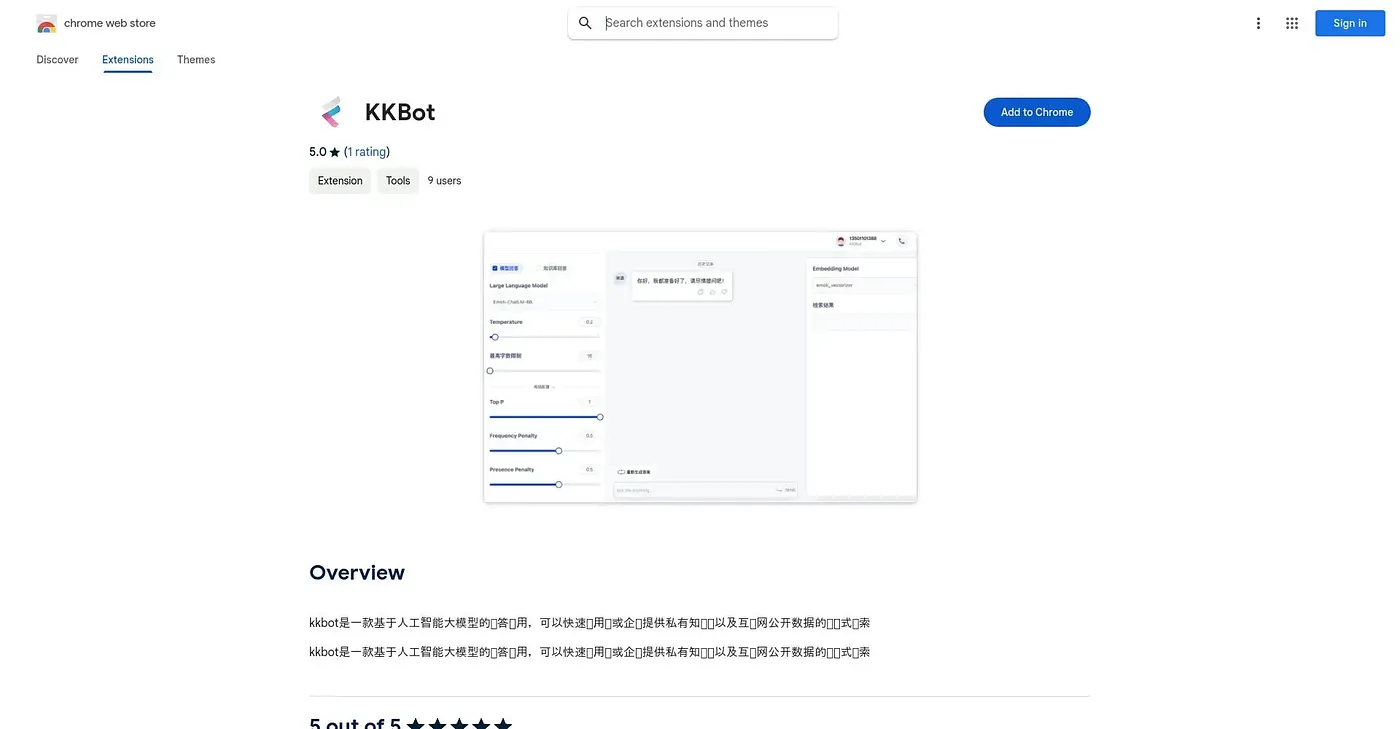Click the Chrome Web Store rainbow logo
This screenshot has height=729, width=1400.
point(46,23)
